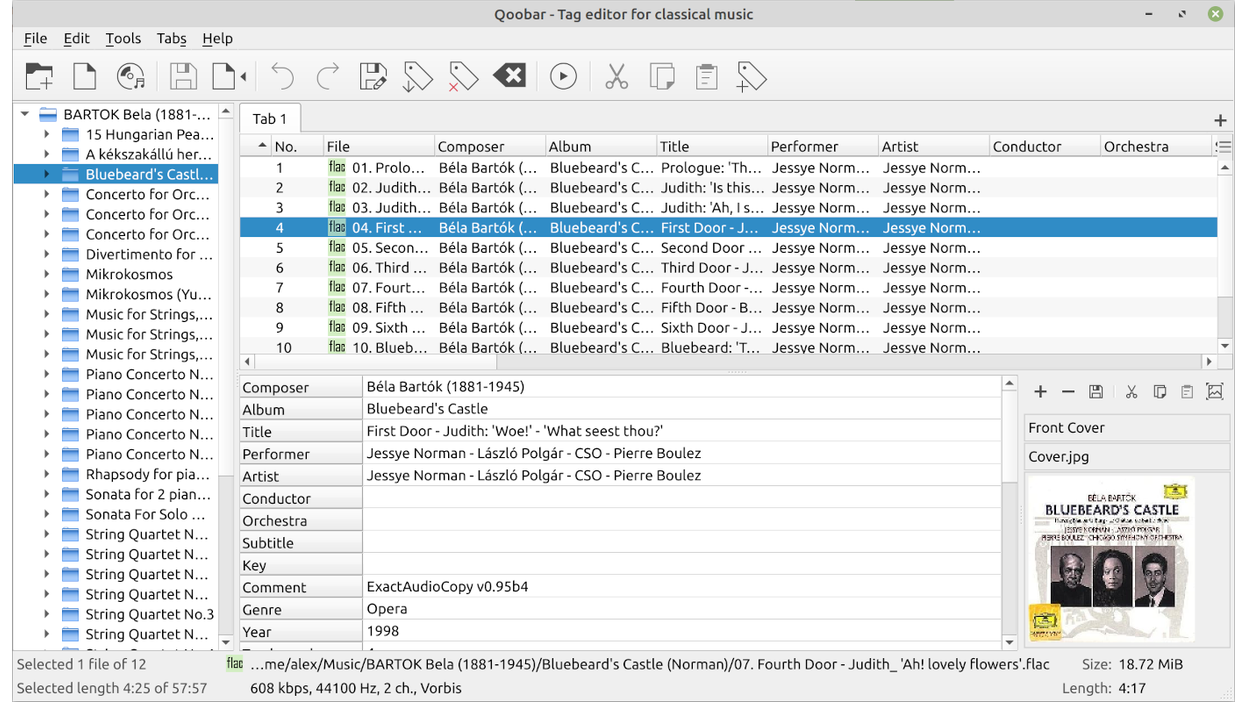Image resolution: width=1248 pixels, height=702 pixels.
Task: Expand the Mikrokosmos folder node
Action: click(46, 274)
